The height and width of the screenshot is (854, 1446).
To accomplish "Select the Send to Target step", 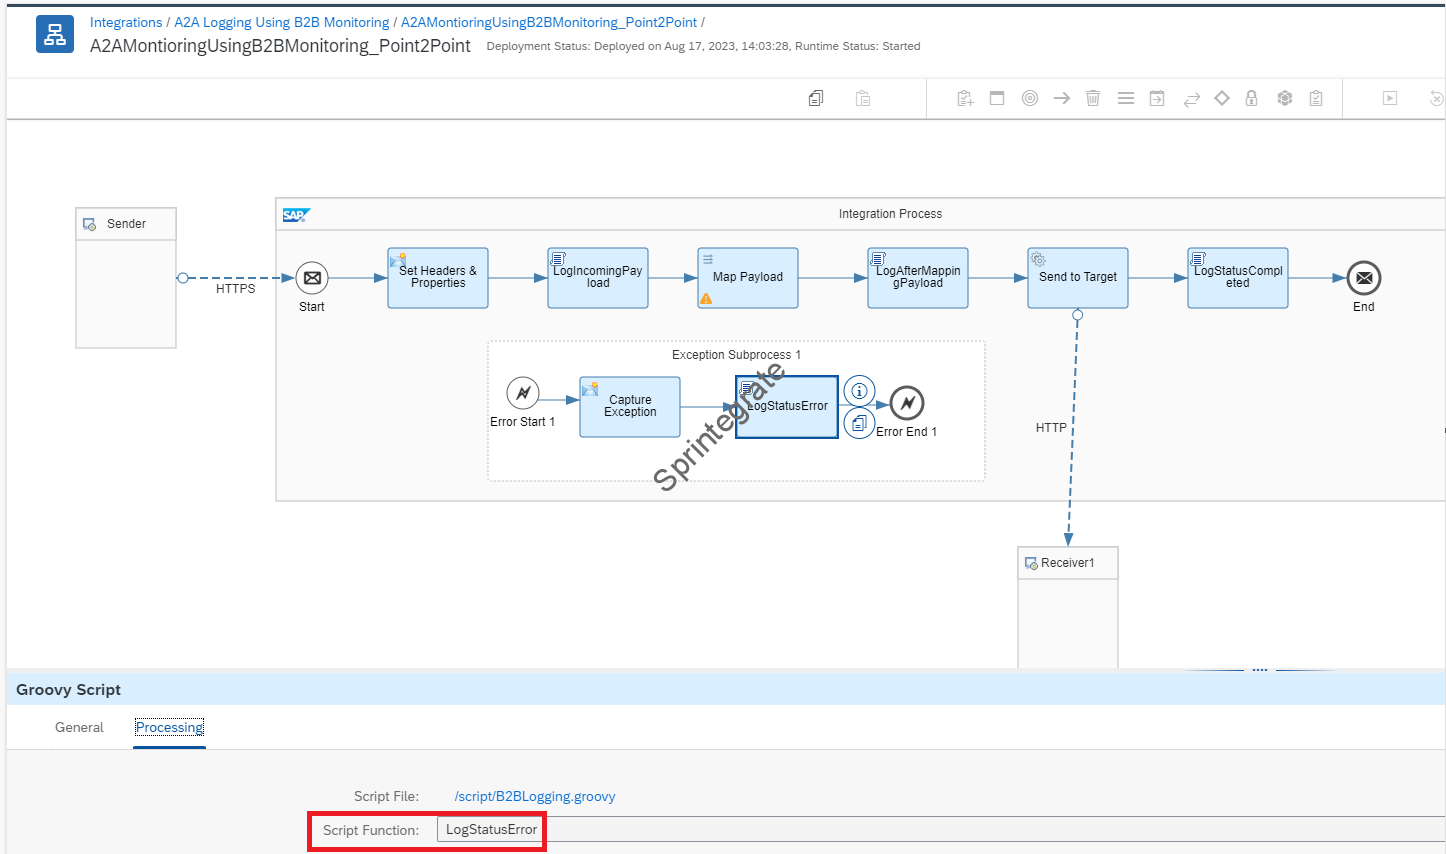I will (x=1078, y=277).
